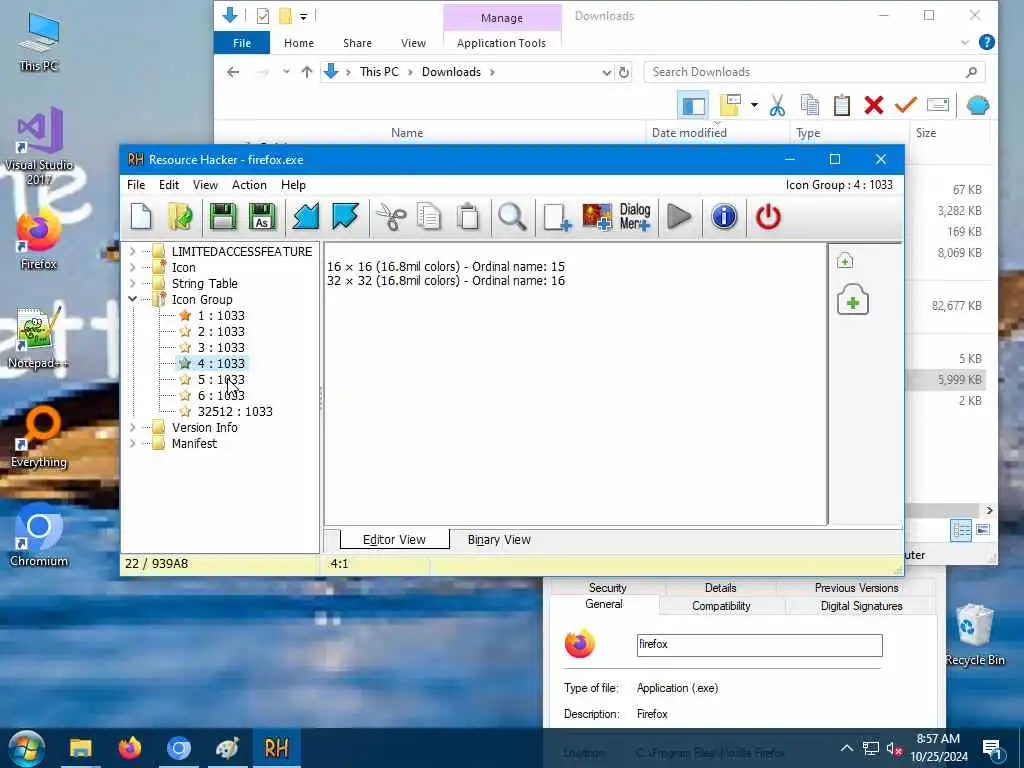Click the large replace icon button with plus
1024x768 pixels.
(x=853, y=300)
